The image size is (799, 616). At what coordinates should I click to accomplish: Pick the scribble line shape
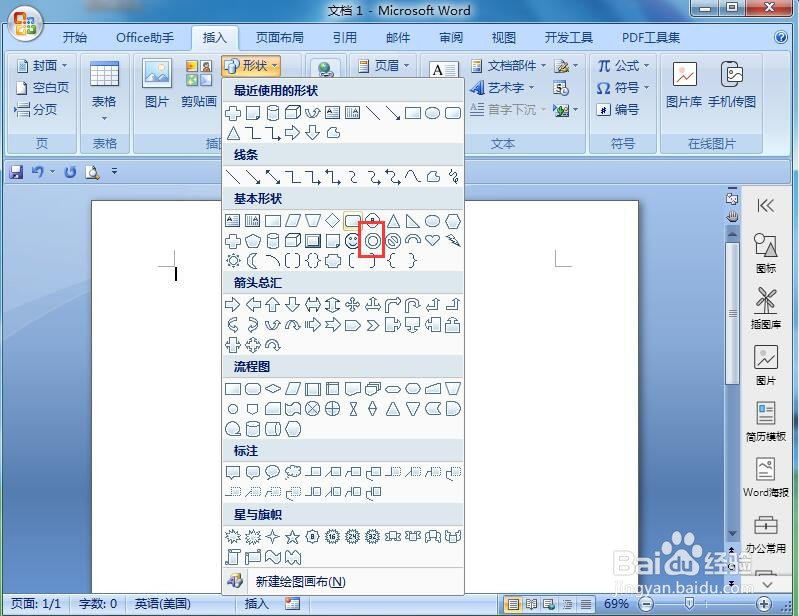(453, 177)
